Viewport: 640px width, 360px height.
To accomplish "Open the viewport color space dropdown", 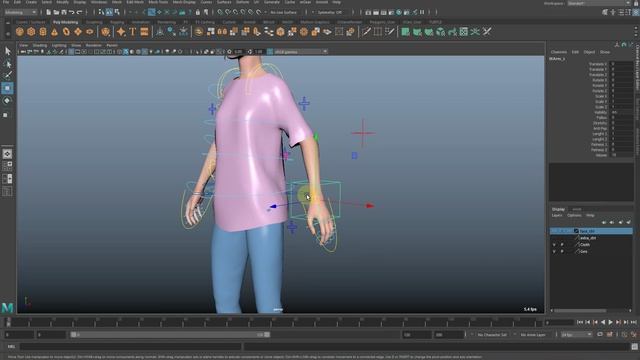I will [300, 52].
